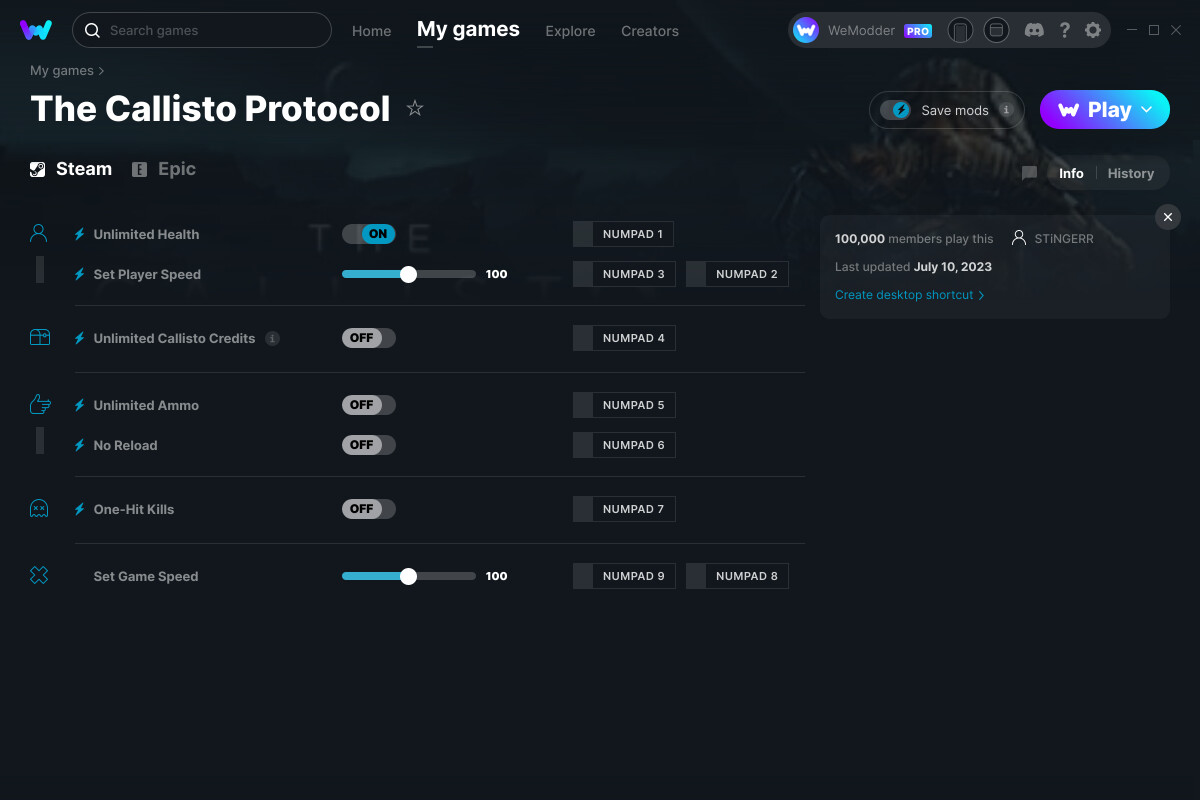Select the thumbs-up weapons category icon
Viewport: 1200px width, 800px height.
click(38, 403)
